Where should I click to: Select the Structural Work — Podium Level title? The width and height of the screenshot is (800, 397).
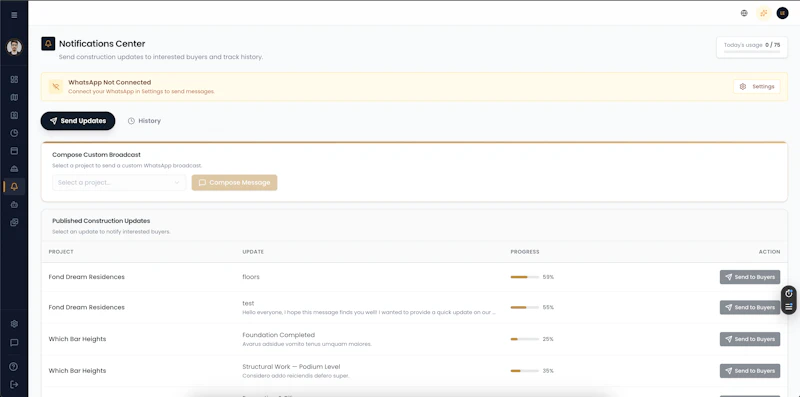tap(291, 367)
